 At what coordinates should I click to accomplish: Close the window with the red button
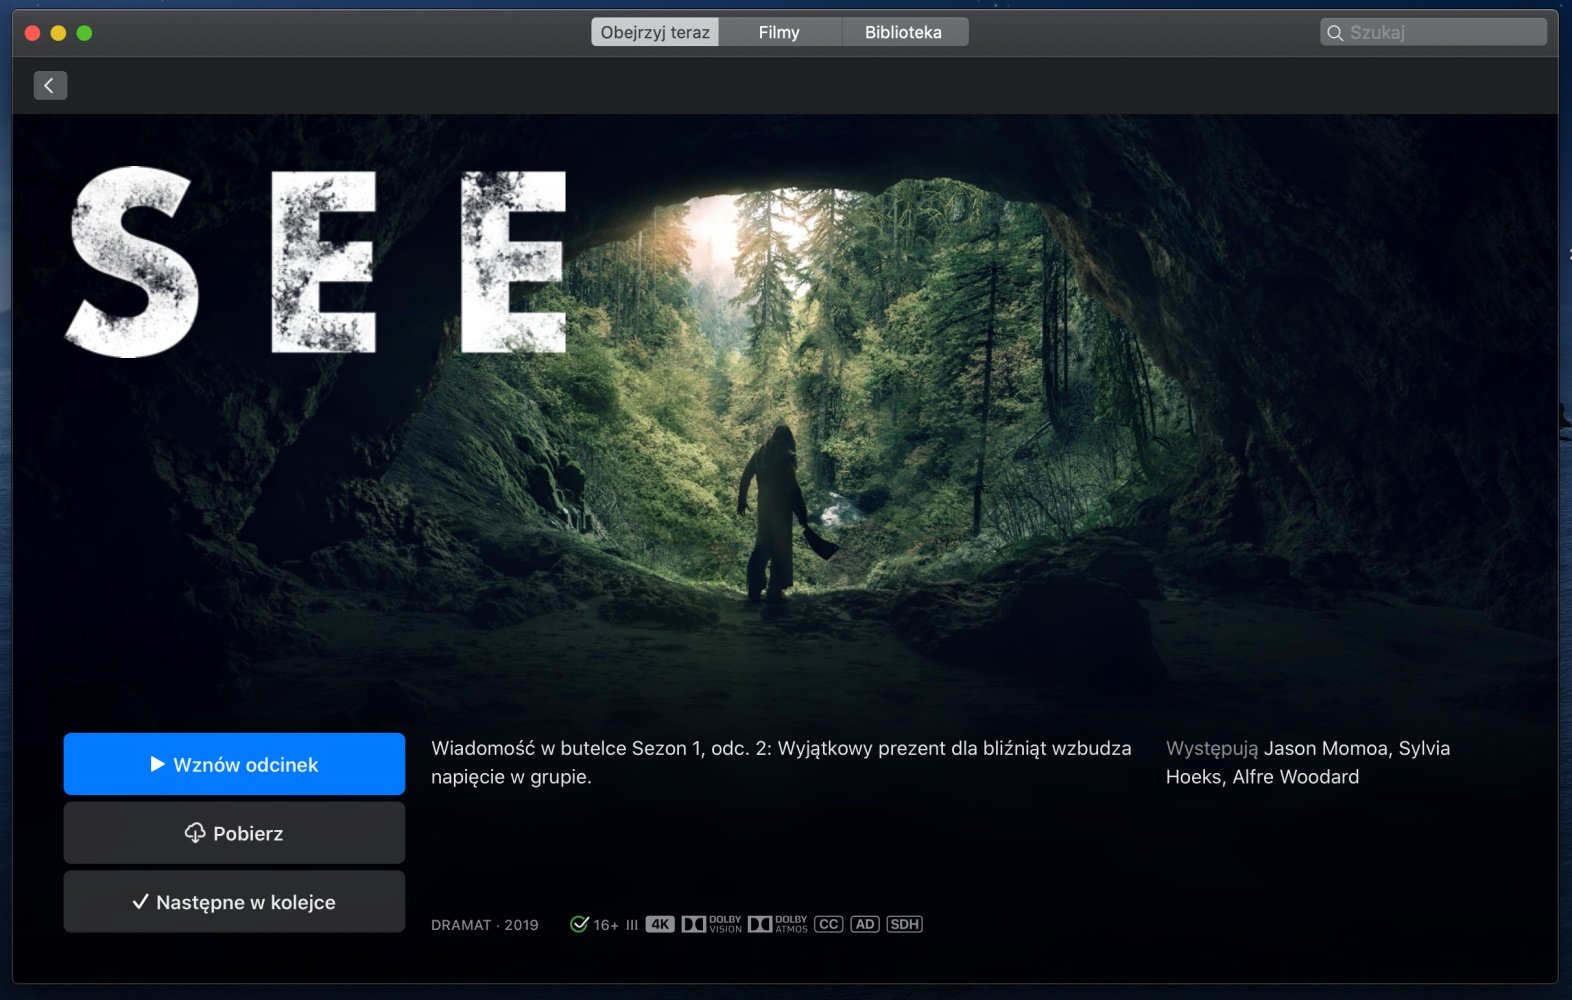tap(32, 33)
